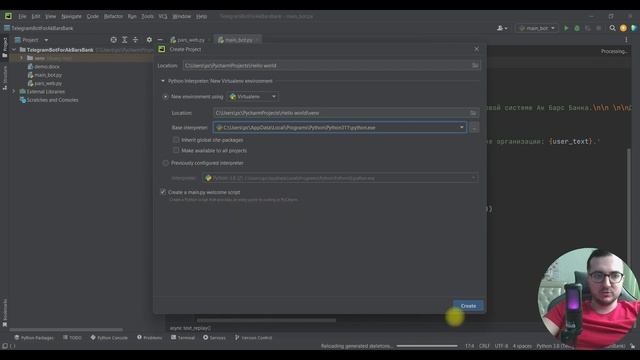Open the Base interpreter combo box
Viewport: 640px width, 360px height.
340,128
